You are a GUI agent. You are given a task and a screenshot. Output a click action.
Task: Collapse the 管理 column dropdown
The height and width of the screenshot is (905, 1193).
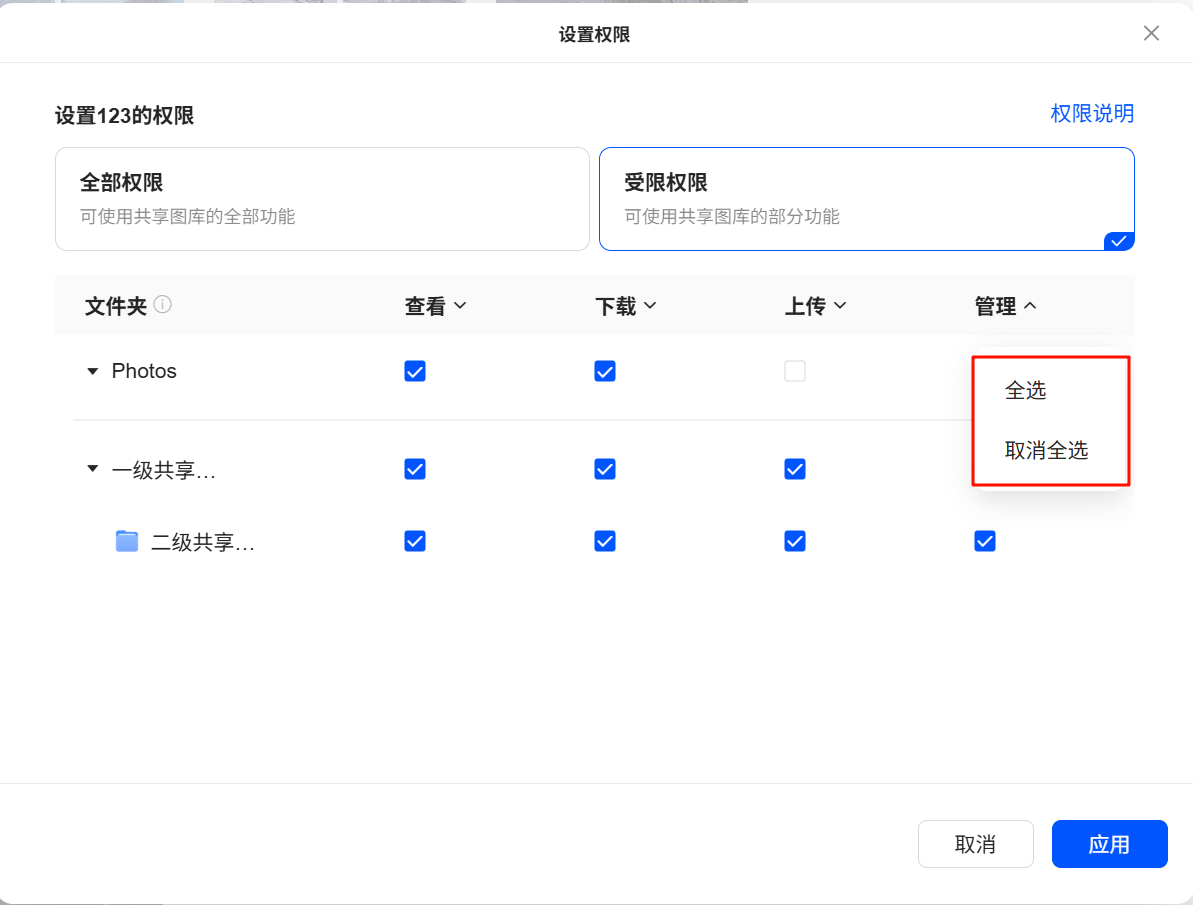pyautogui.click(x=1006, y=306)
